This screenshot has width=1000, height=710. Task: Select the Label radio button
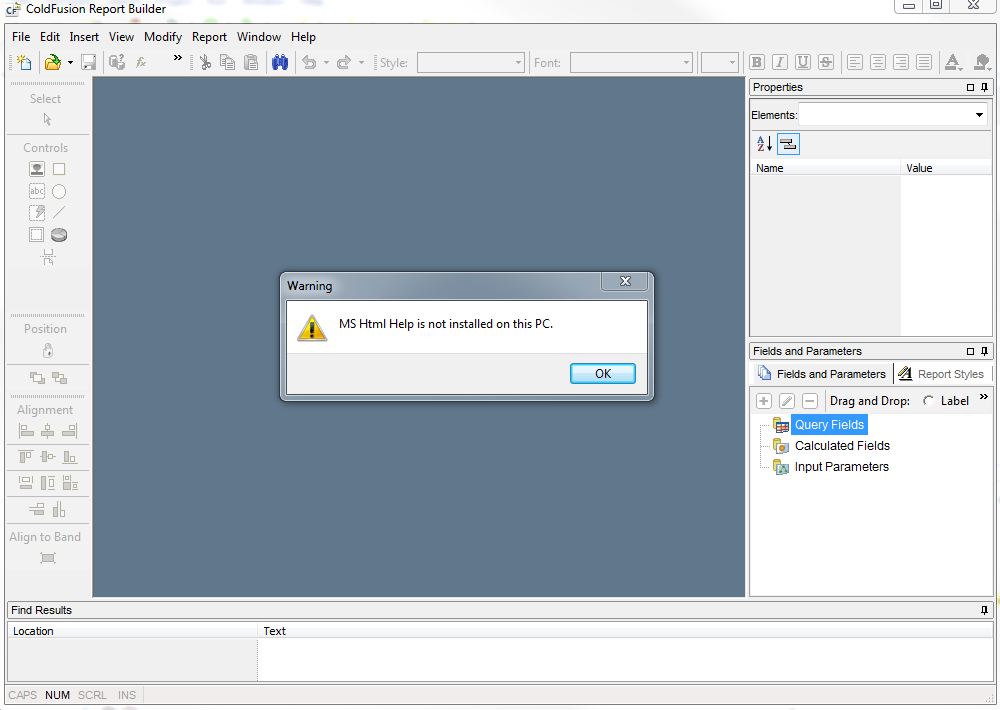[929, 401]
